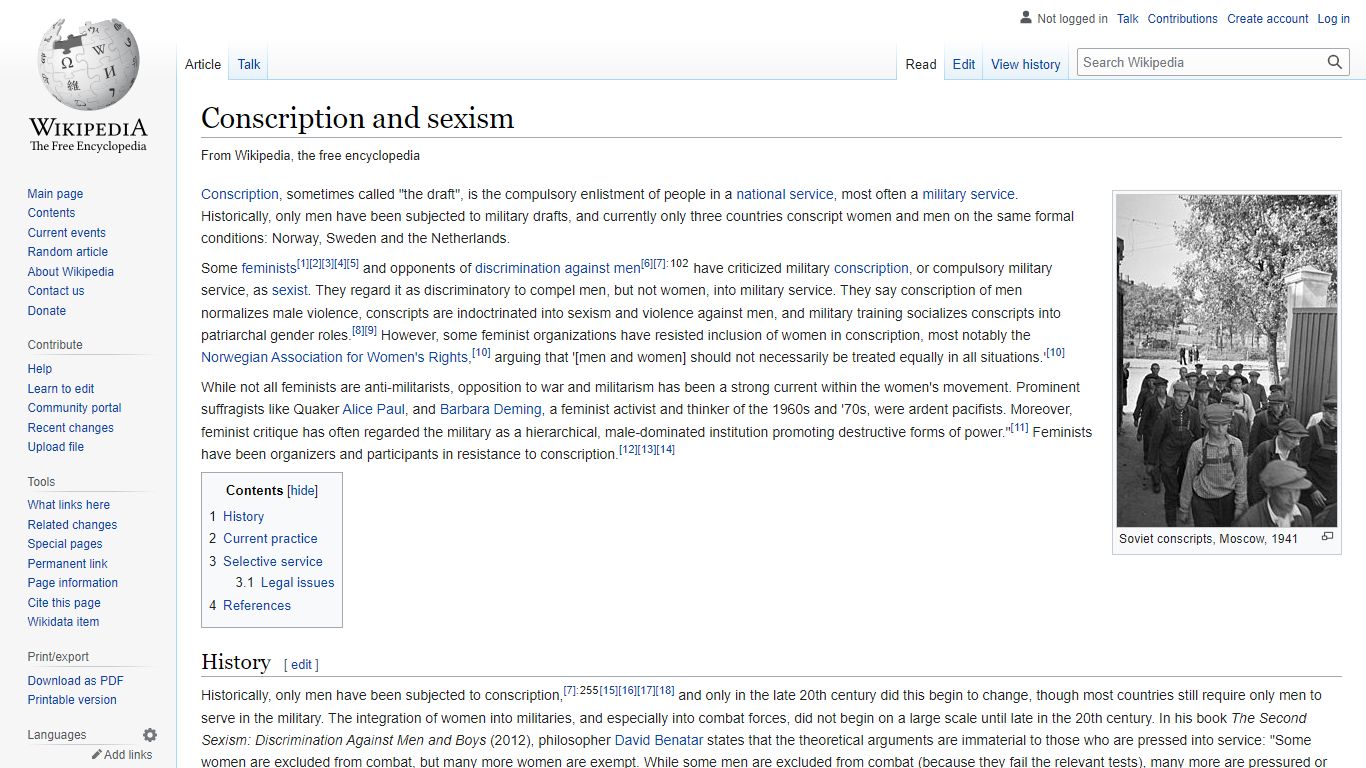Open Upload file link
The height and width of the screenshot is (768, 1366).
55,447
